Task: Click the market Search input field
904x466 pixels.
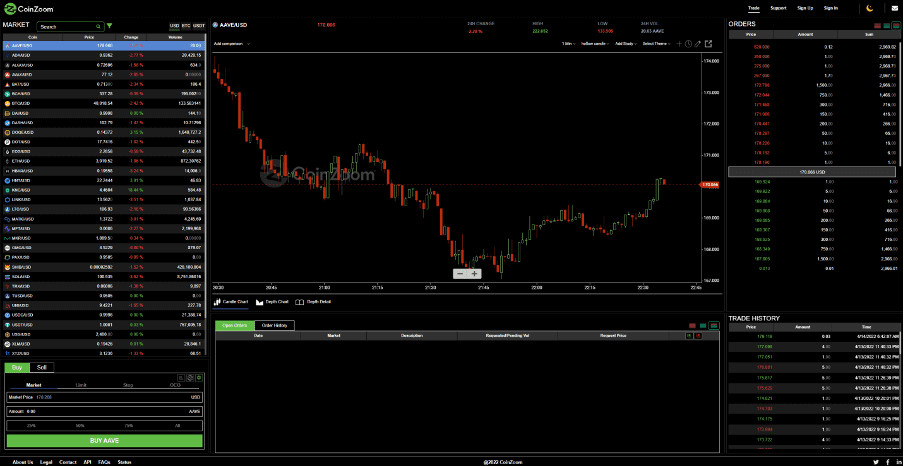Action: [x=70, y=27]
